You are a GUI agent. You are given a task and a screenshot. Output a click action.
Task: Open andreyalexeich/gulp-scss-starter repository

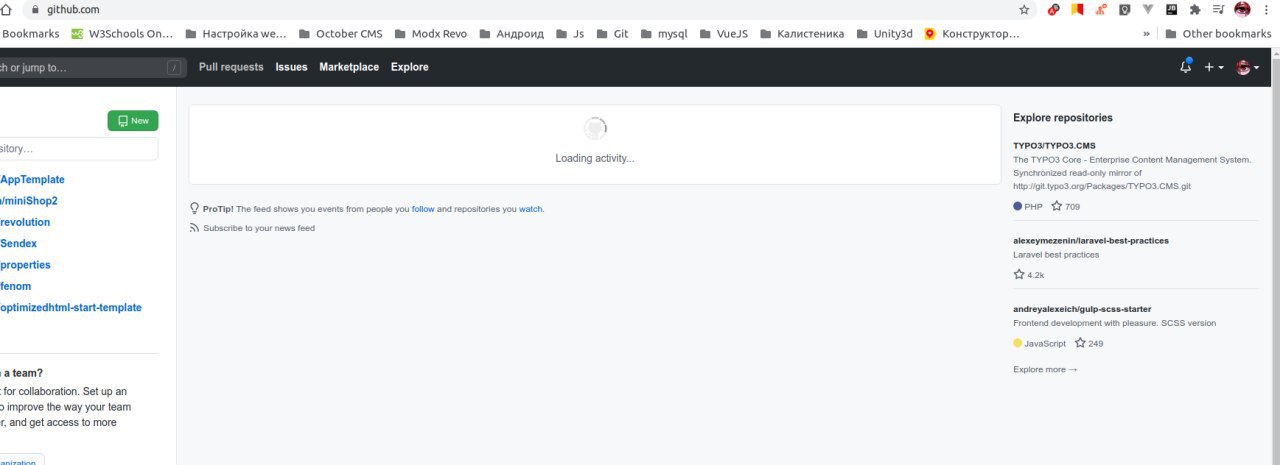pyautogui.click(x=1082, y=309)
